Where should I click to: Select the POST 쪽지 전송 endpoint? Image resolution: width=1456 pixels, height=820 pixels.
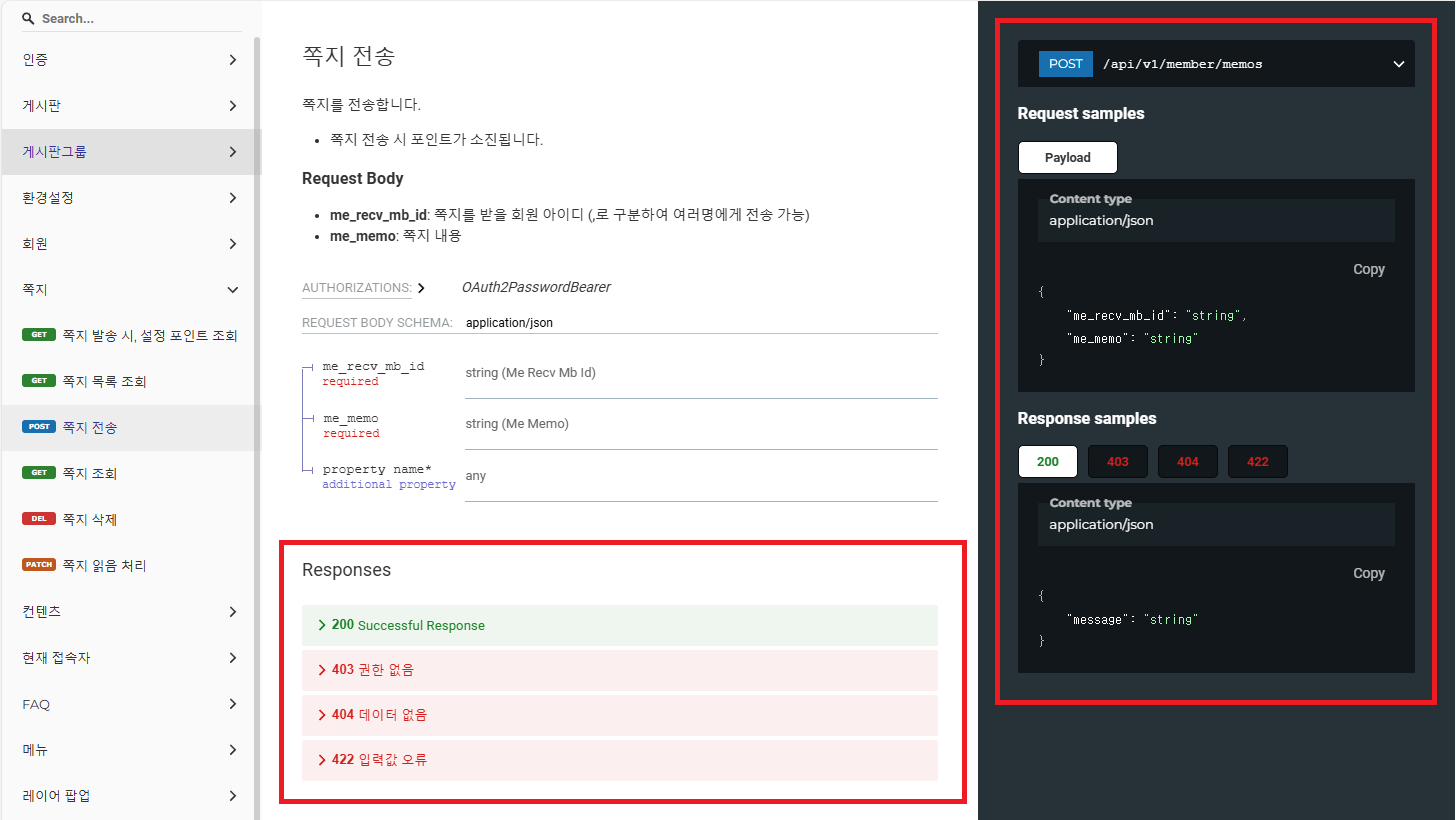[x=90, y=427]
